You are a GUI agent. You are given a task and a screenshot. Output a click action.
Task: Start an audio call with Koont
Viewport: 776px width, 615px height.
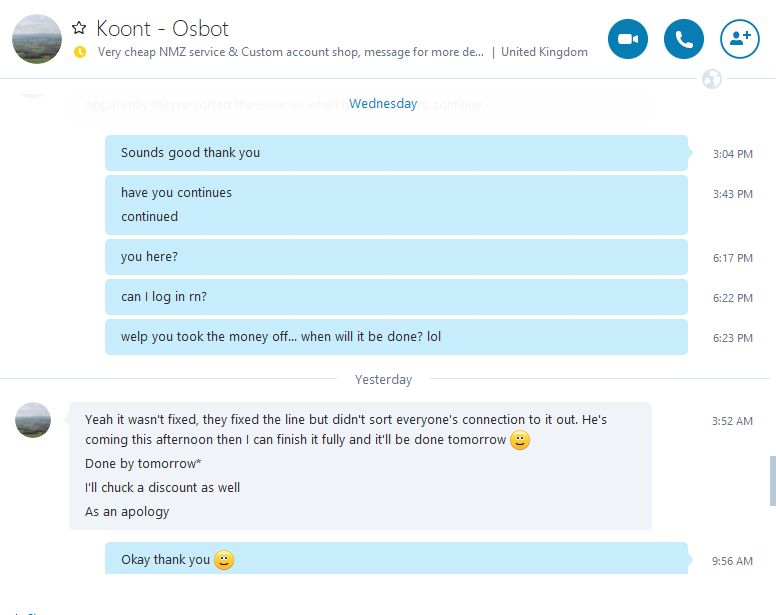[684, 39]
